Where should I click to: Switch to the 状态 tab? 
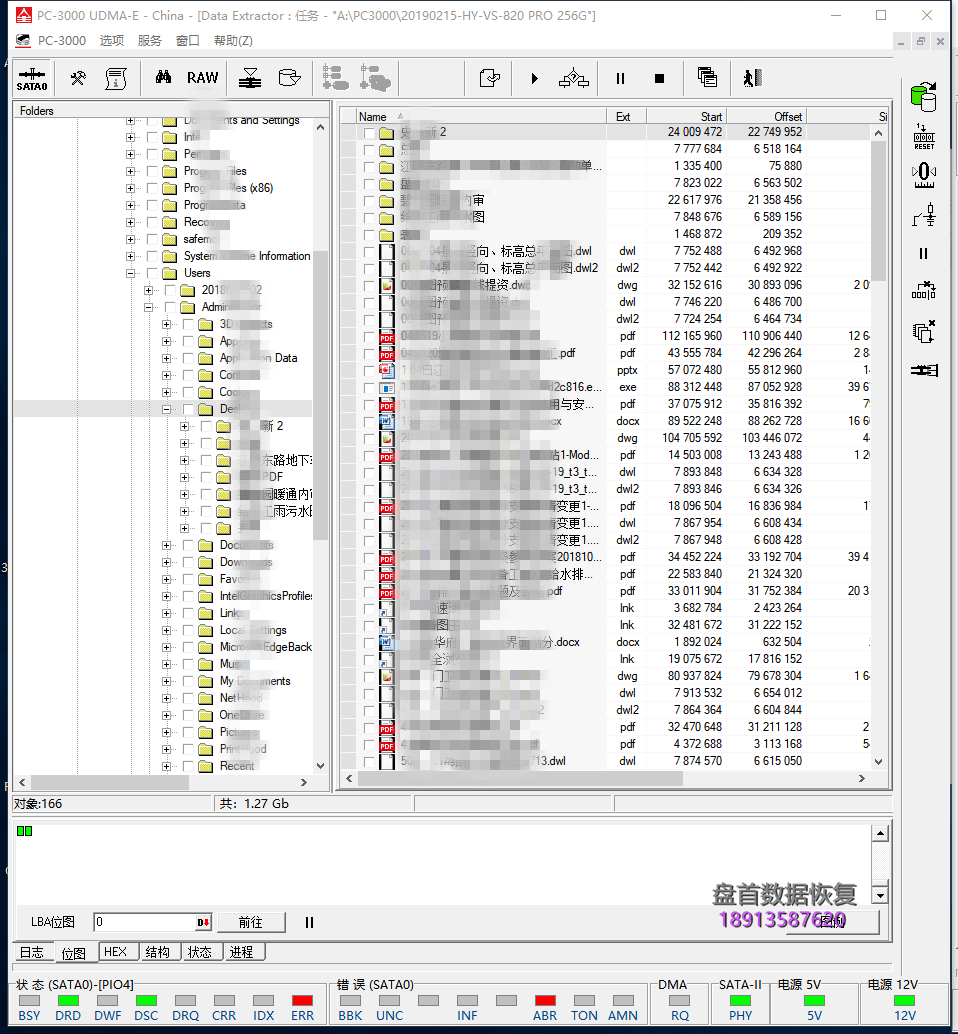(200, 952)
